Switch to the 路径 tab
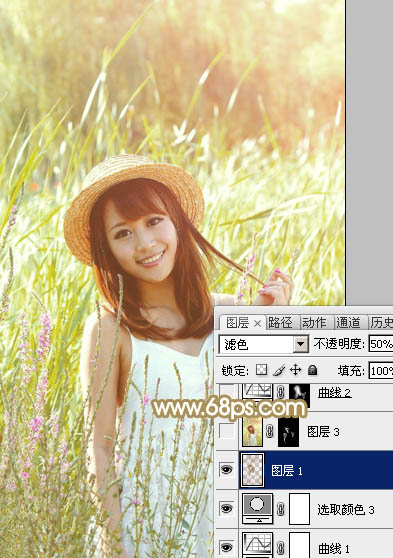This screenshot has width=393, height=558. click(280, 323)
